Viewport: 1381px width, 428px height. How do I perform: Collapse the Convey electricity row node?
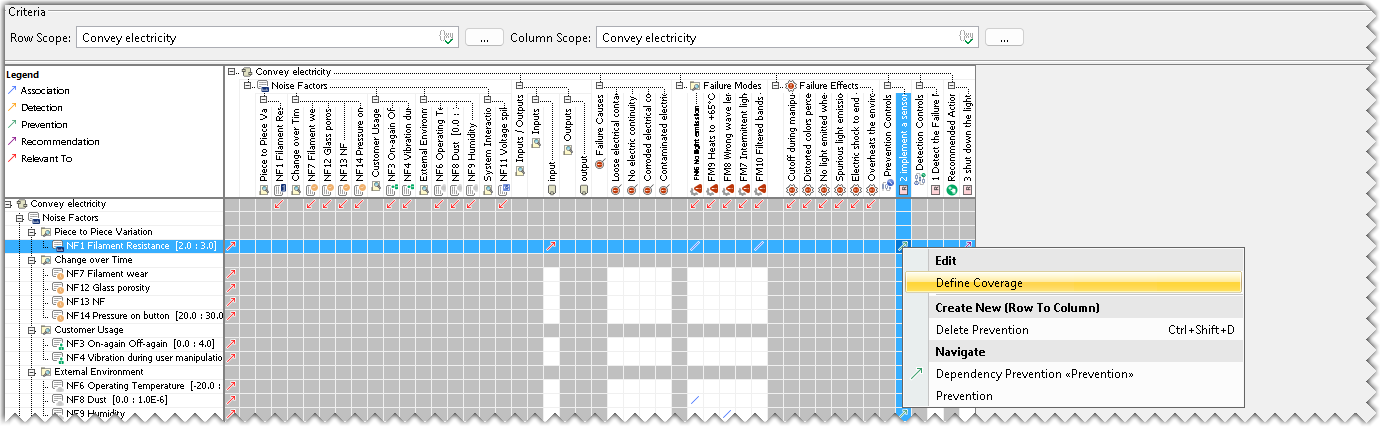pyautogui.click(x=8, y=204)
